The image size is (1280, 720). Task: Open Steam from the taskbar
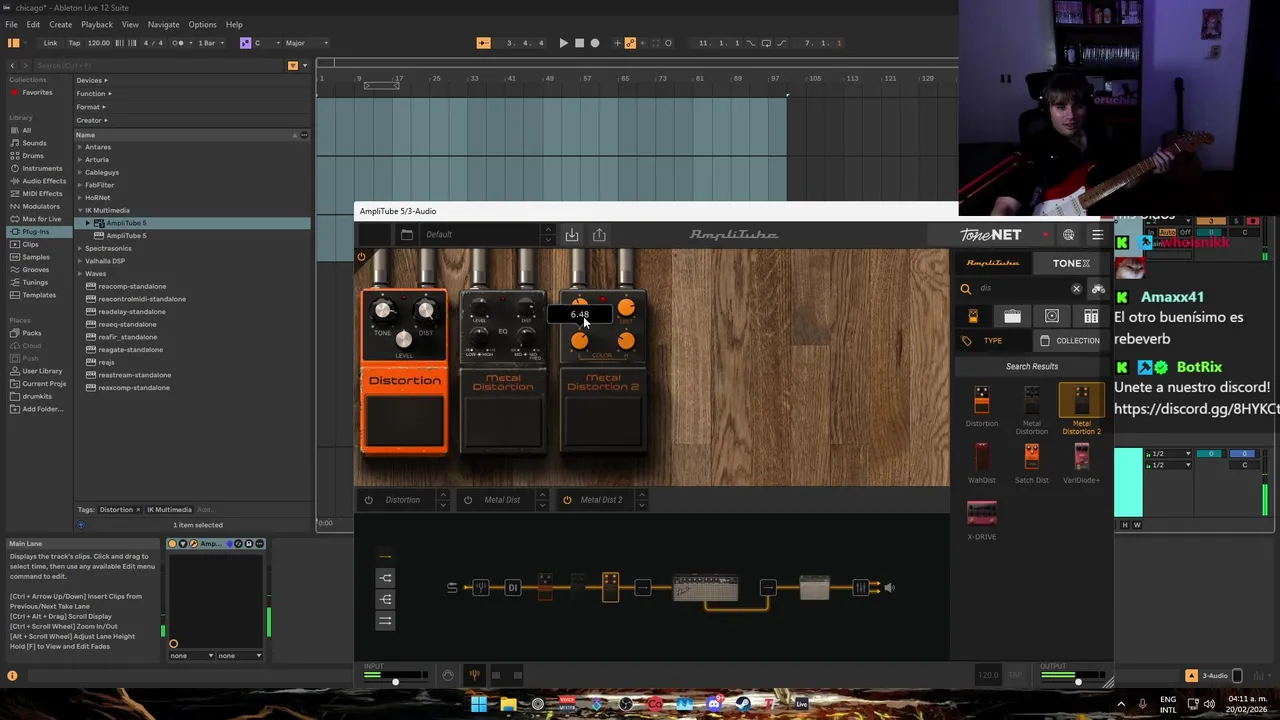(x=742, y=704)
